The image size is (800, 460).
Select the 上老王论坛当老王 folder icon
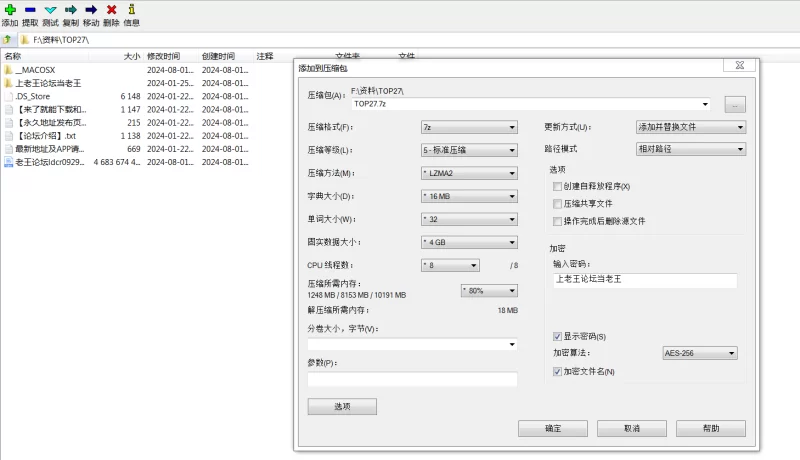(x=8, y=83)
